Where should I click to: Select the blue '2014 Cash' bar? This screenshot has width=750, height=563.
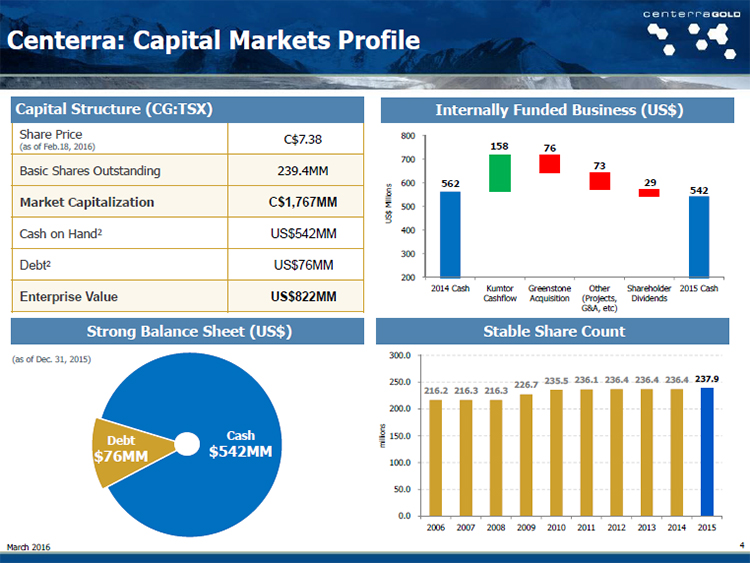[x=450, y=234]
